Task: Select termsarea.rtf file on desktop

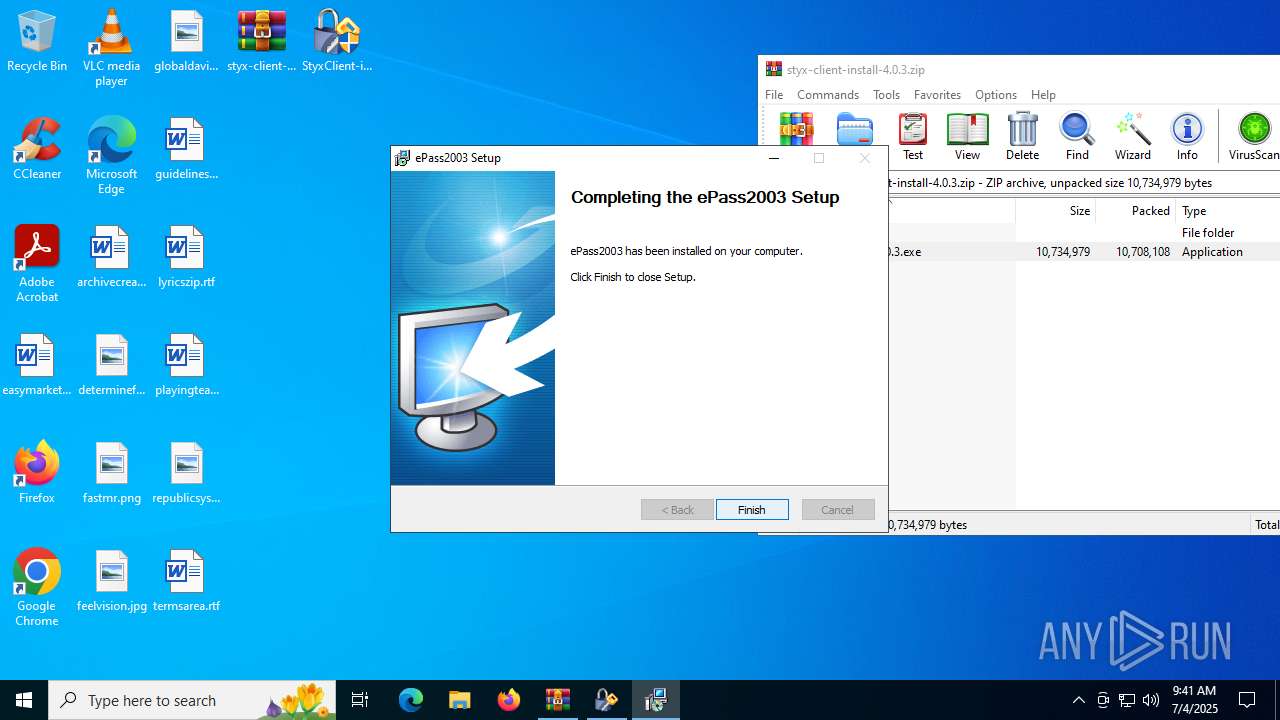Action: tap(186, 582)
